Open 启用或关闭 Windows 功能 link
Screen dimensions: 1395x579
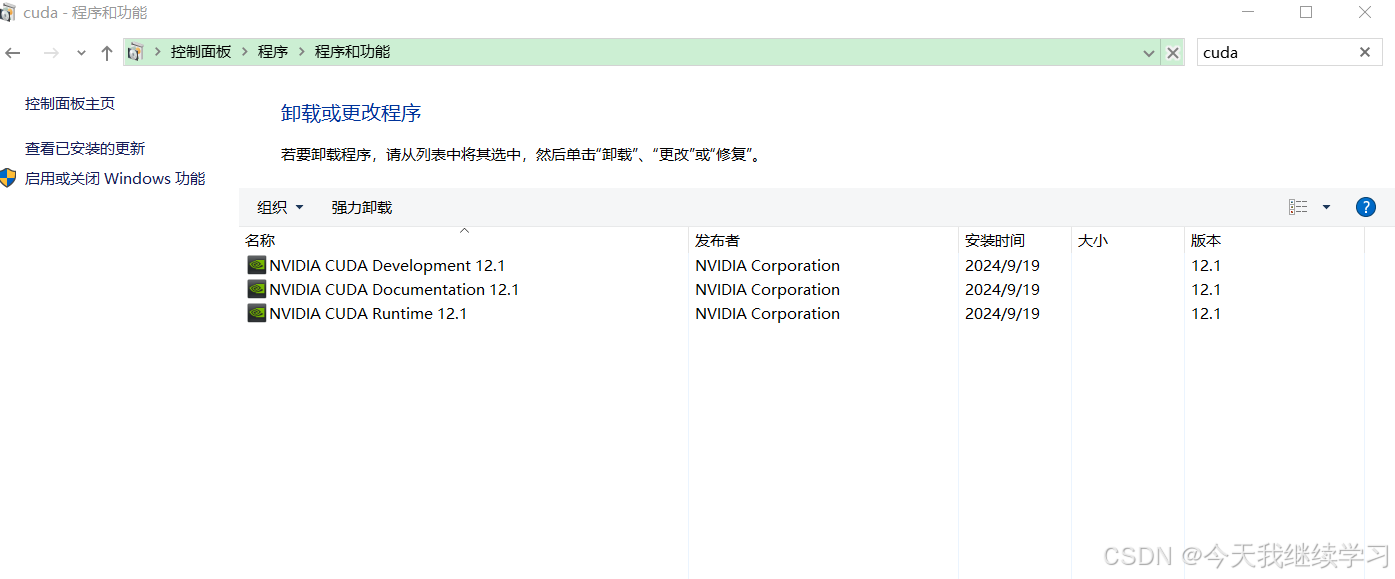115,179
